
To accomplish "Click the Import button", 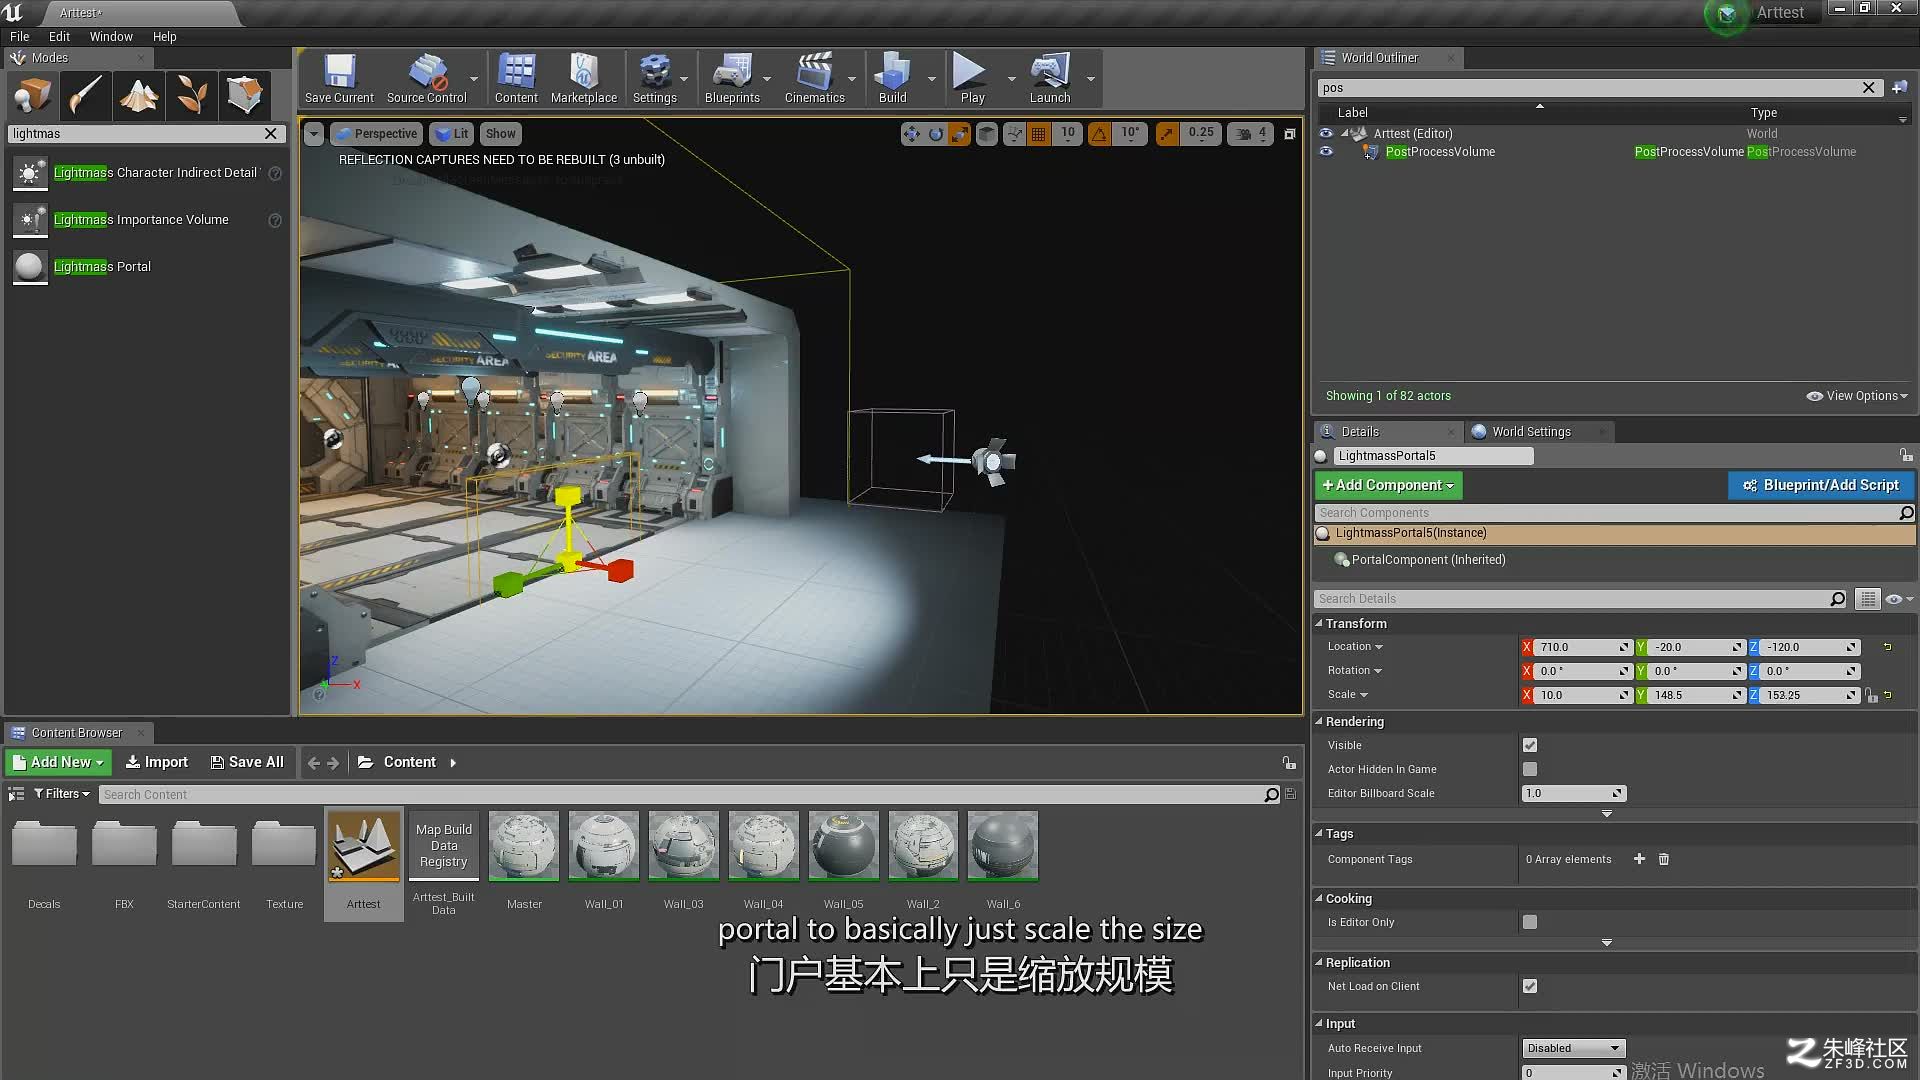I will [x=156, y=763].
